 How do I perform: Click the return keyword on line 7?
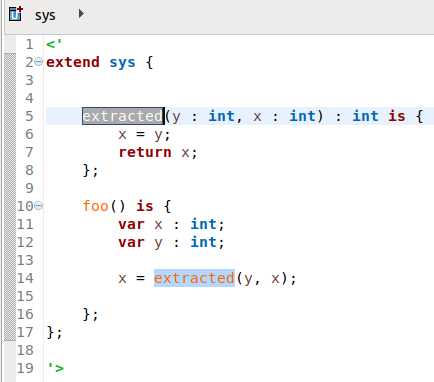click(145, 152)
